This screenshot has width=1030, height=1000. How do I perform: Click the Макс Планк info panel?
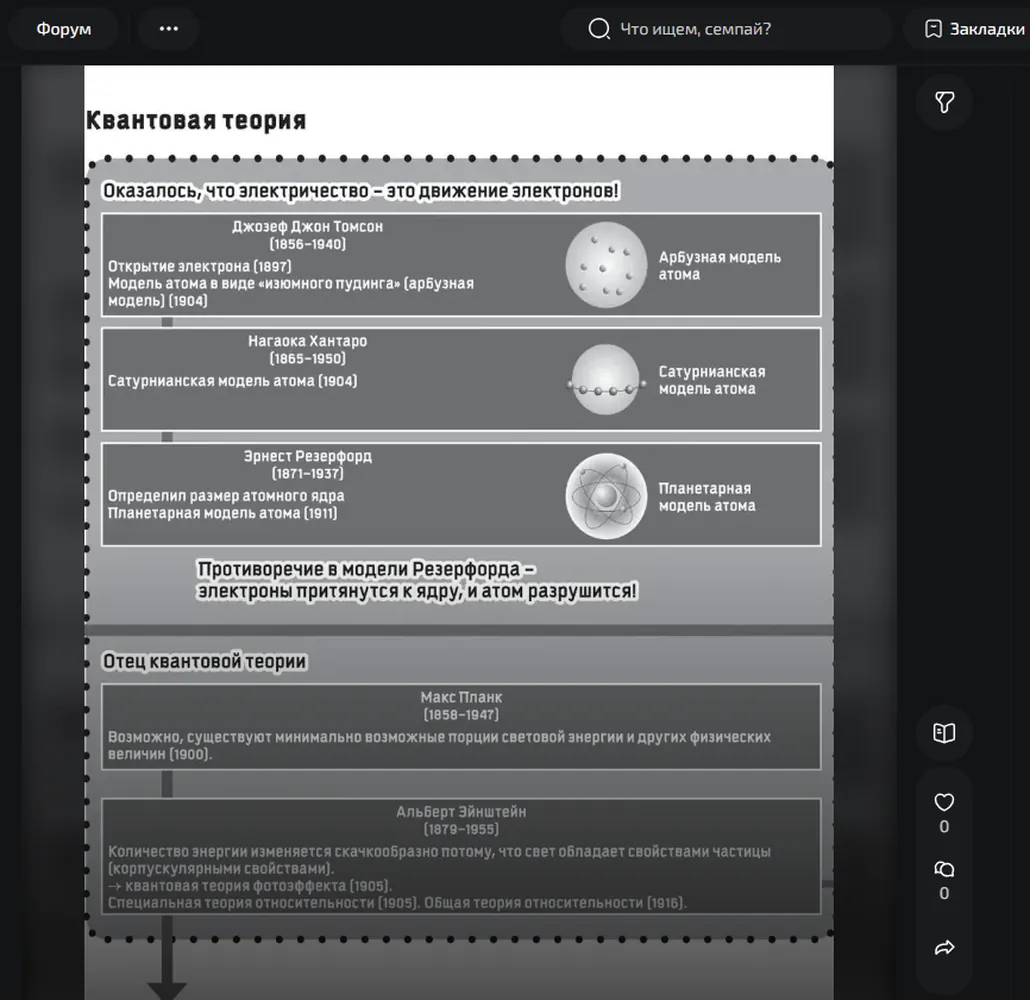[x=461, y=727]
